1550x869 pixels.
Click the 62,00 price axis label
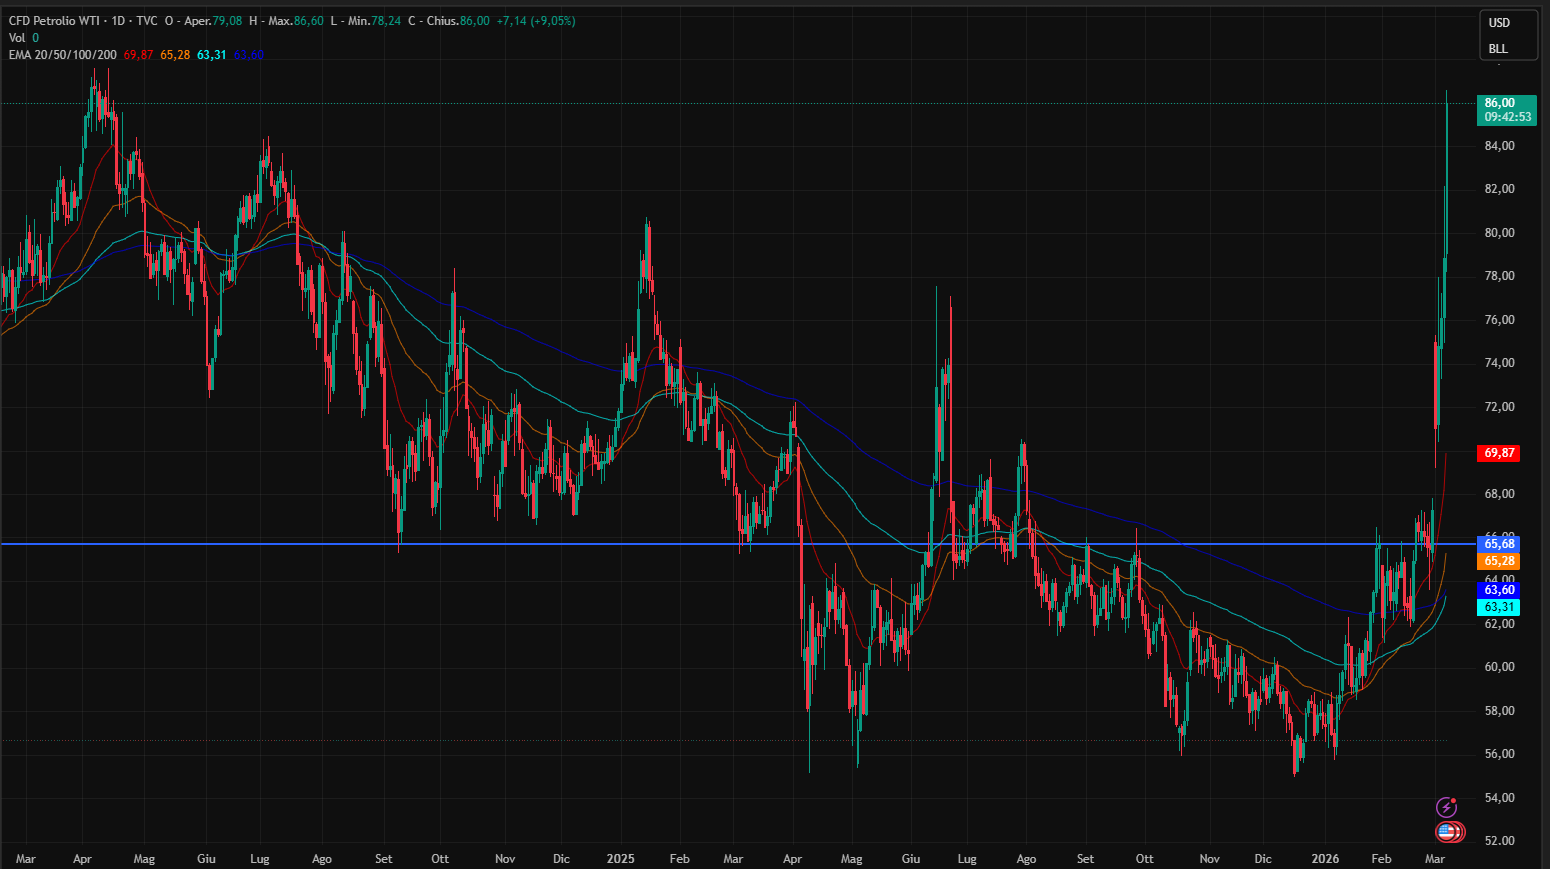click(x=1499, y=624)
